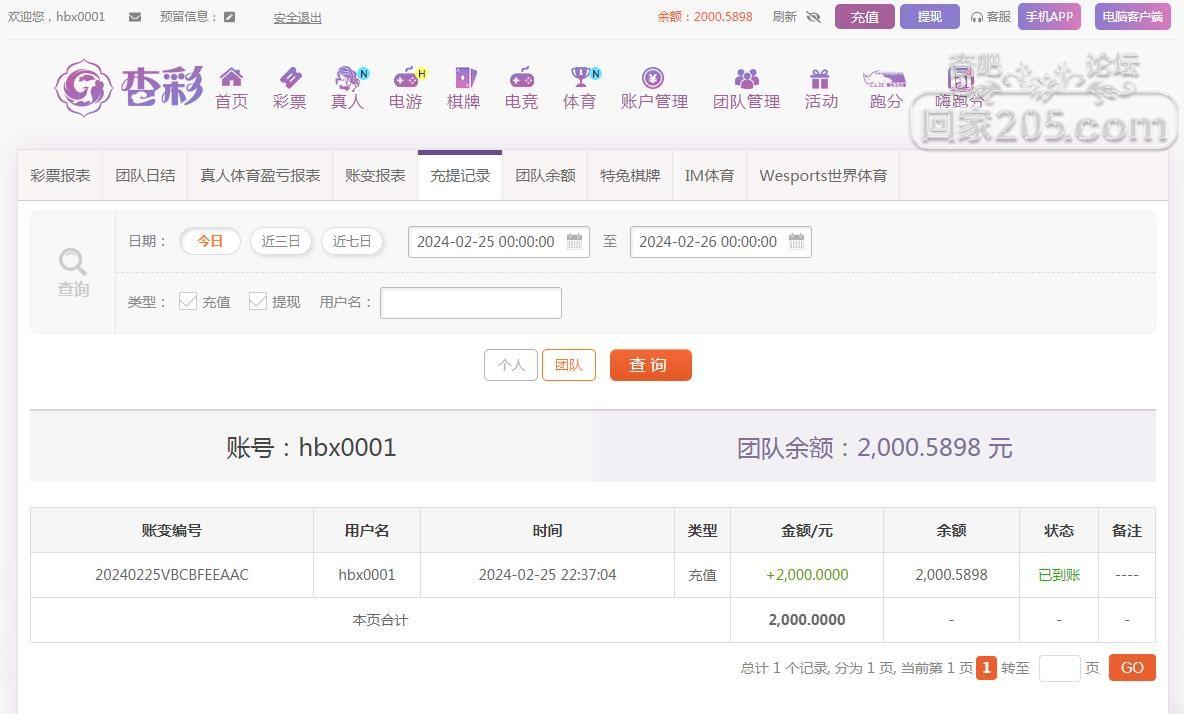The height and width of the screenshot is (714, 1184).
Task: Open the mail envelope icon beside username
Action: (134, 17)
